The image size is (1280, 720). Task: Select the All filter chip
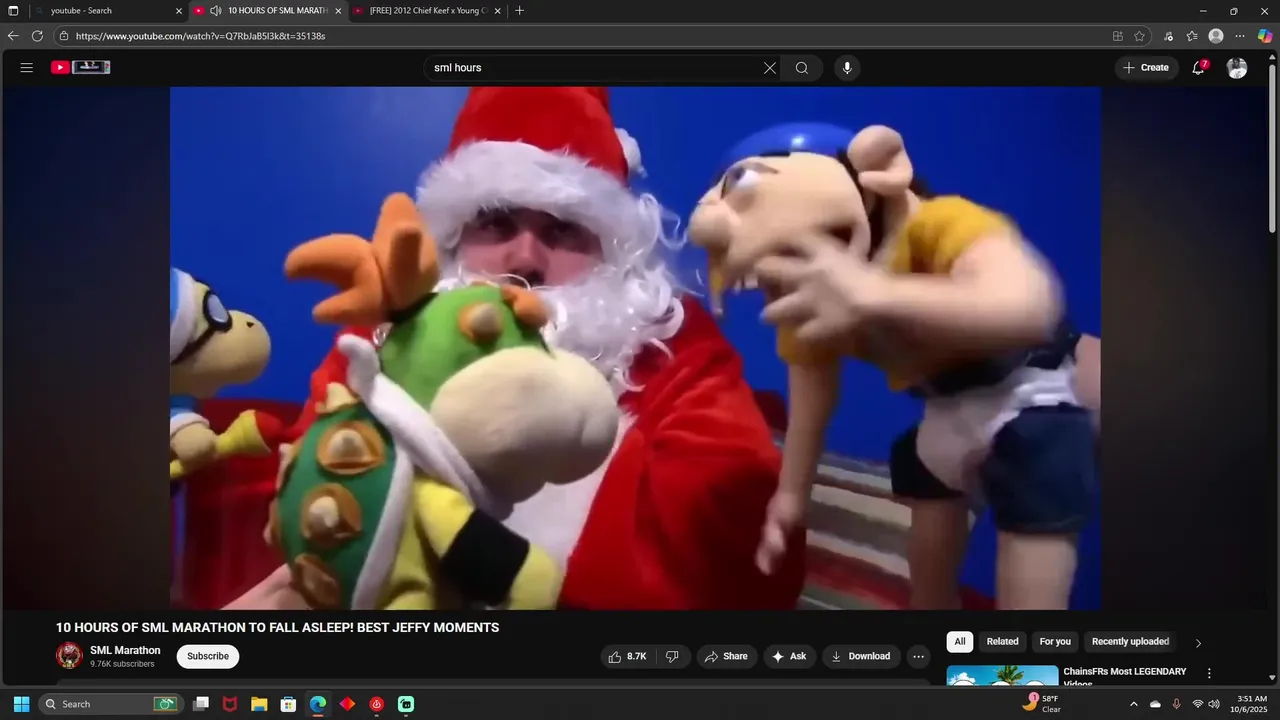click(960, 642)
